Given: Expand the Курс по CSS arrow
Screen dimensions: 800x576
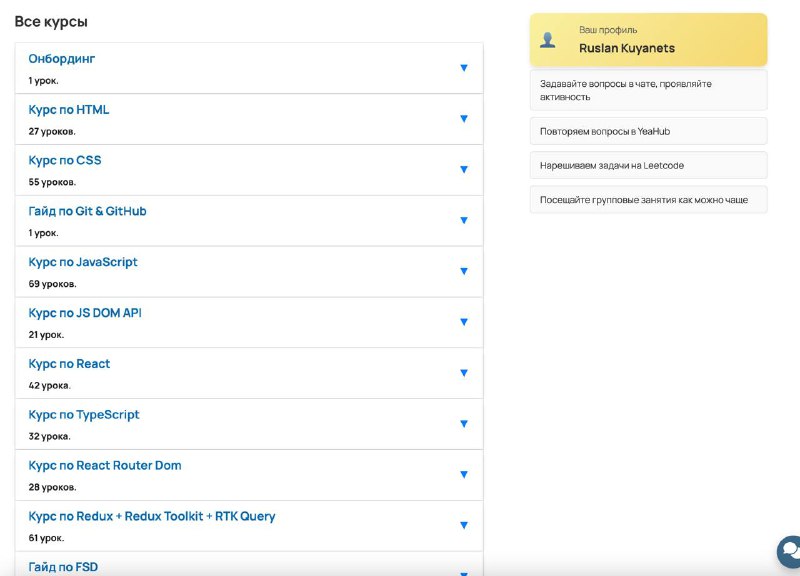Looking at the screenshot, I should pos(464,169).
